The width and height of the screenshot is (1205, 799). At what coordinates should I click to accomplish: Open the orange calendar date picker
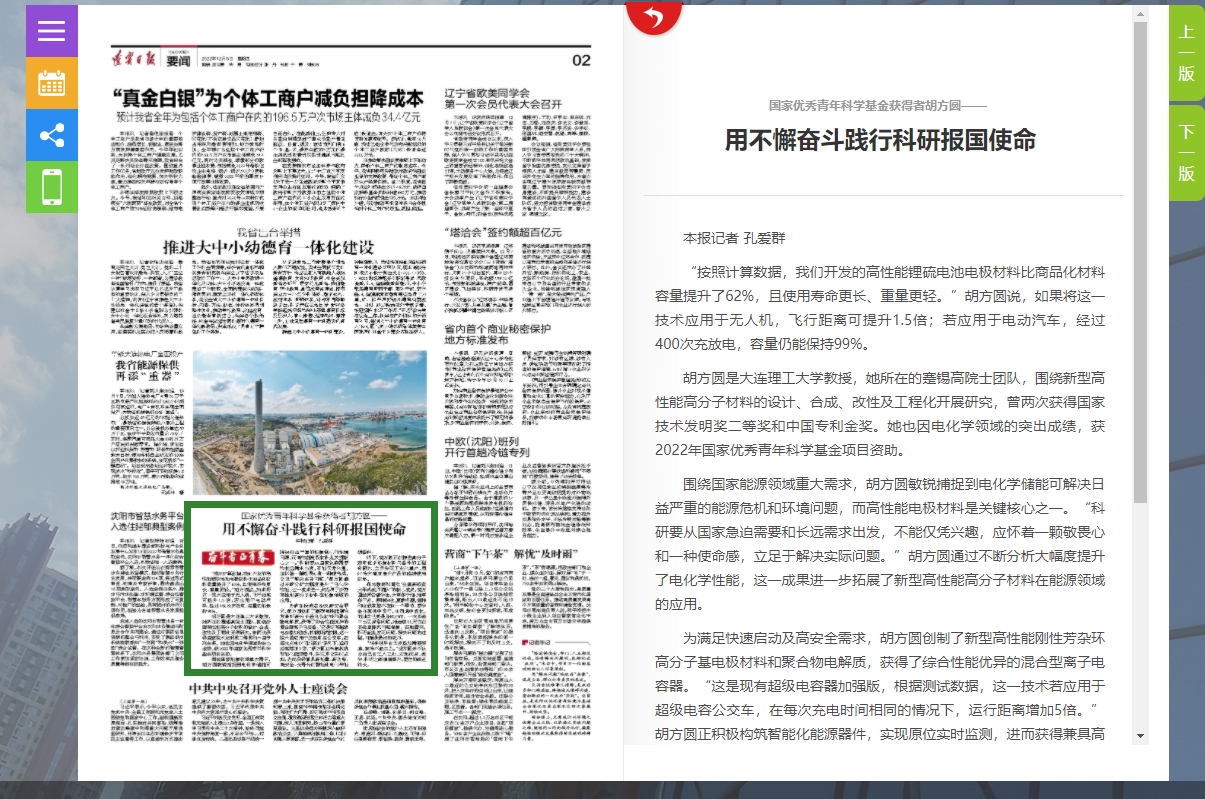click(x=52, y=82)
